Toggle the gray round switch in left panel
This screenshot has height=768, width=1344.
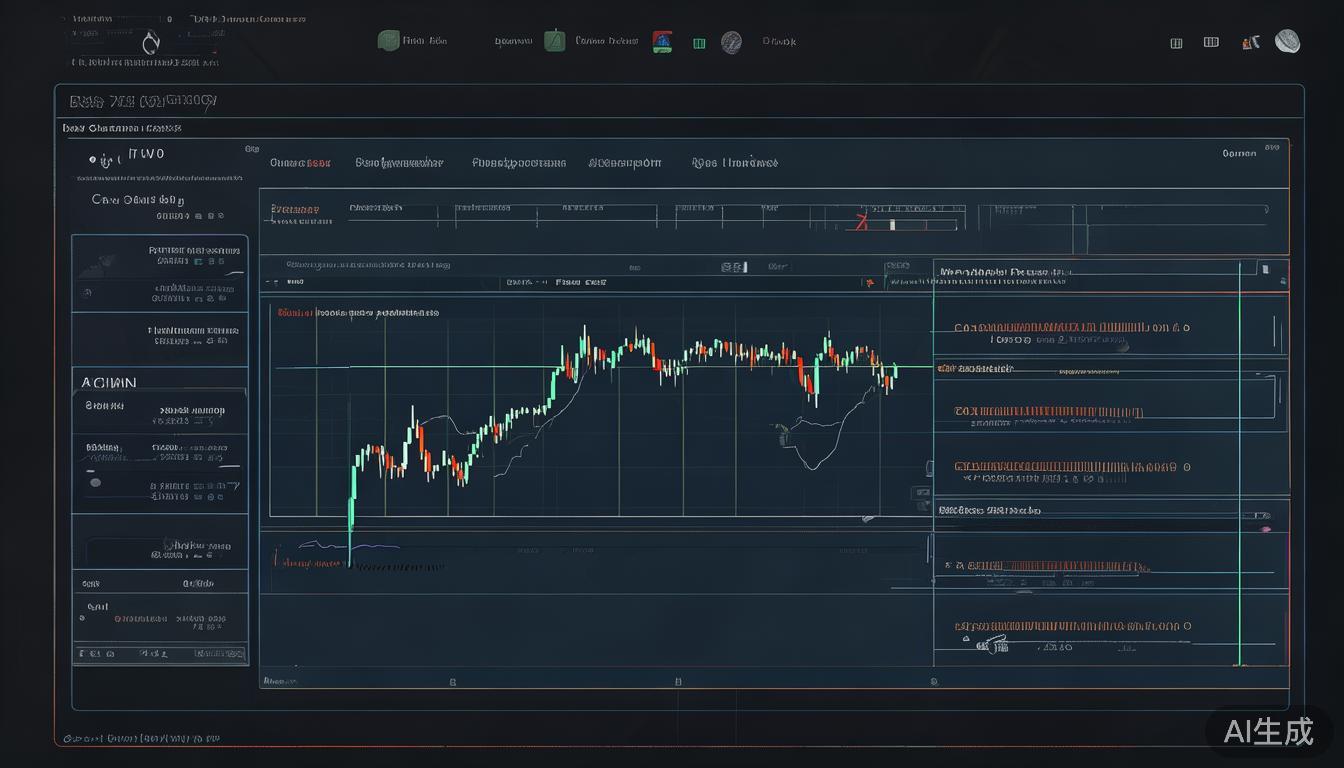[95, 482]
